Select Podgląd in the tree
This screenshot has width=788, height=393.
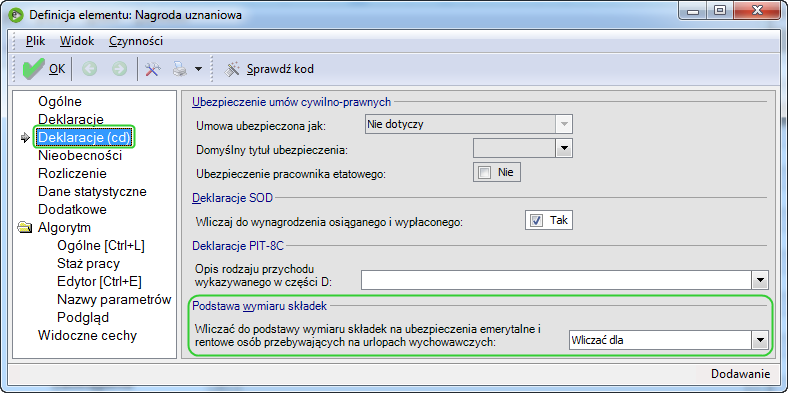click(83, 318)
